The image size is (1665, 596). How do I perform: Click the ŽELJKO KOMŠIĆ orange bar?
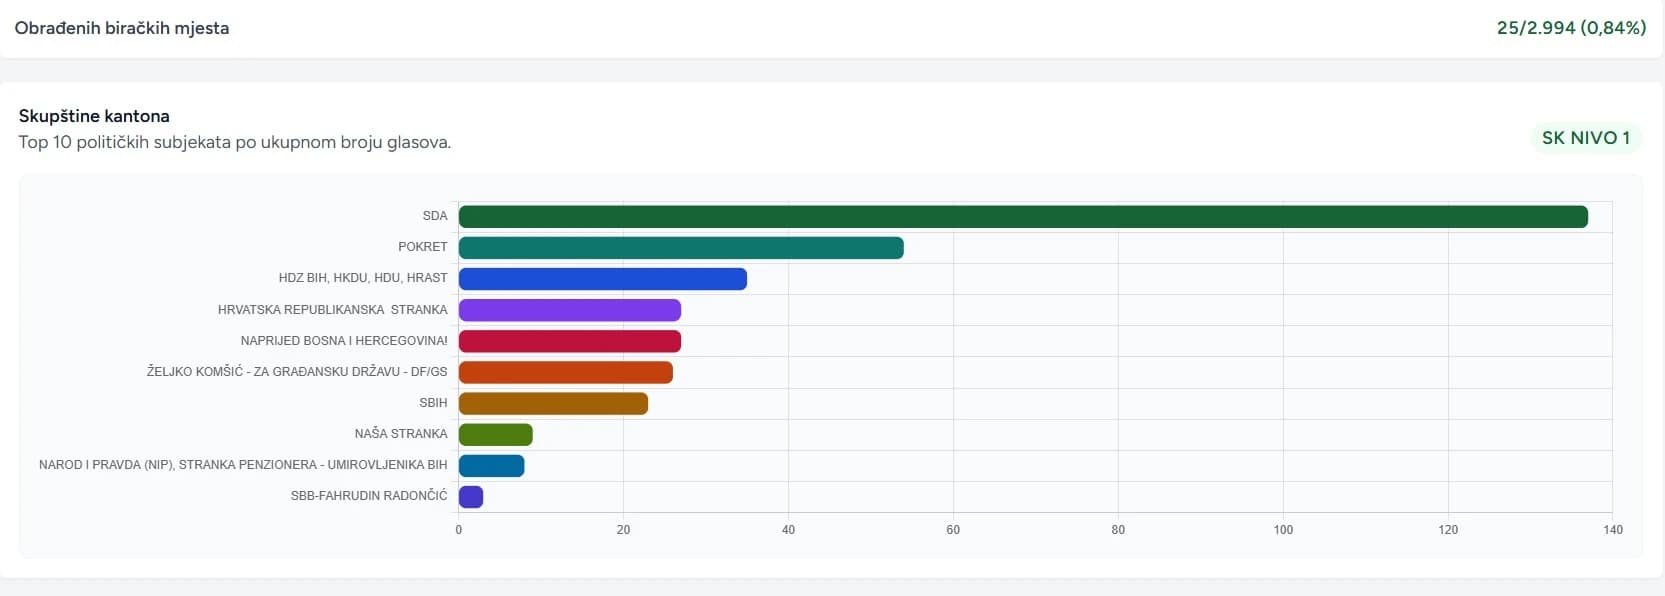click(x=566, y=372)
